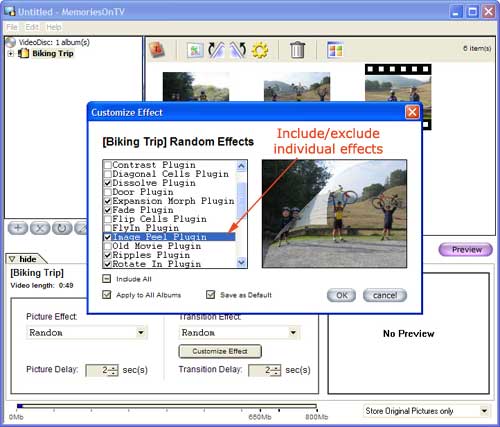
Task: Click the add album plus button
Action: (x=18, y=228)
